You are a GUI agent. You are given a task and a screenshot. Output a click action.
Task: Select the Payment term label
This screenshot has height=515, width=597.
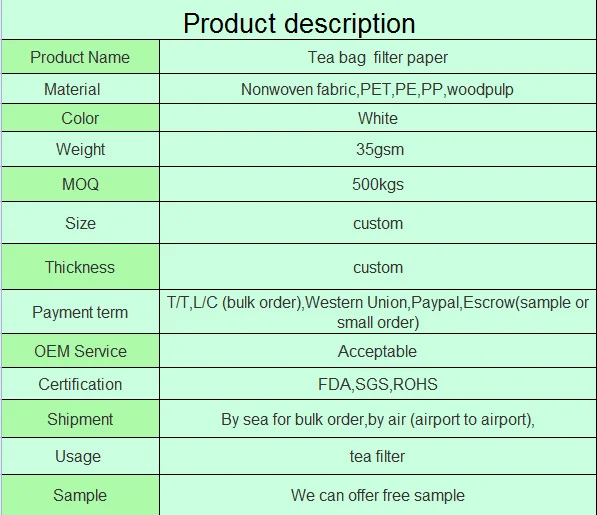(80, 312)
